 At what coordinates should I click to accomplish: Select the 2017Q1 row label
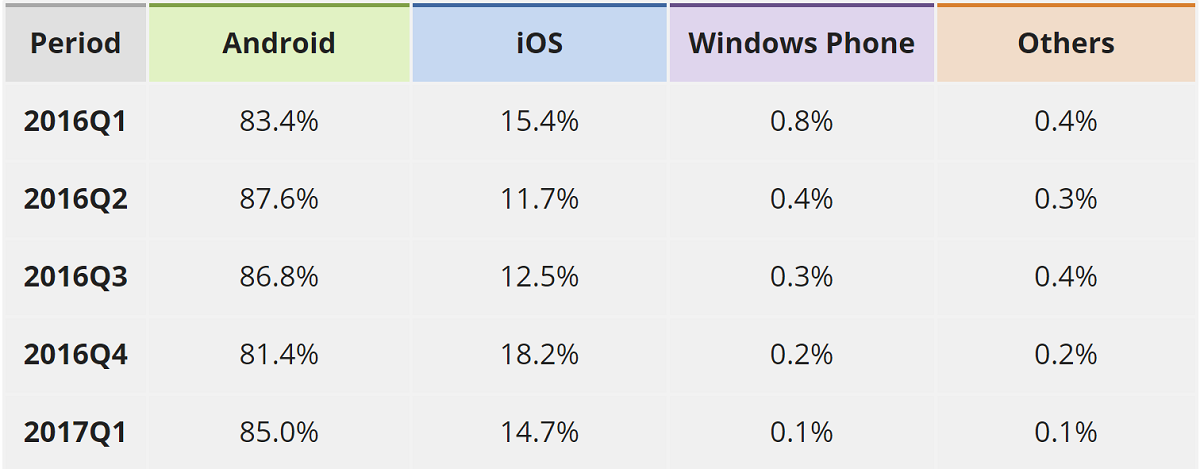(76, 433)
